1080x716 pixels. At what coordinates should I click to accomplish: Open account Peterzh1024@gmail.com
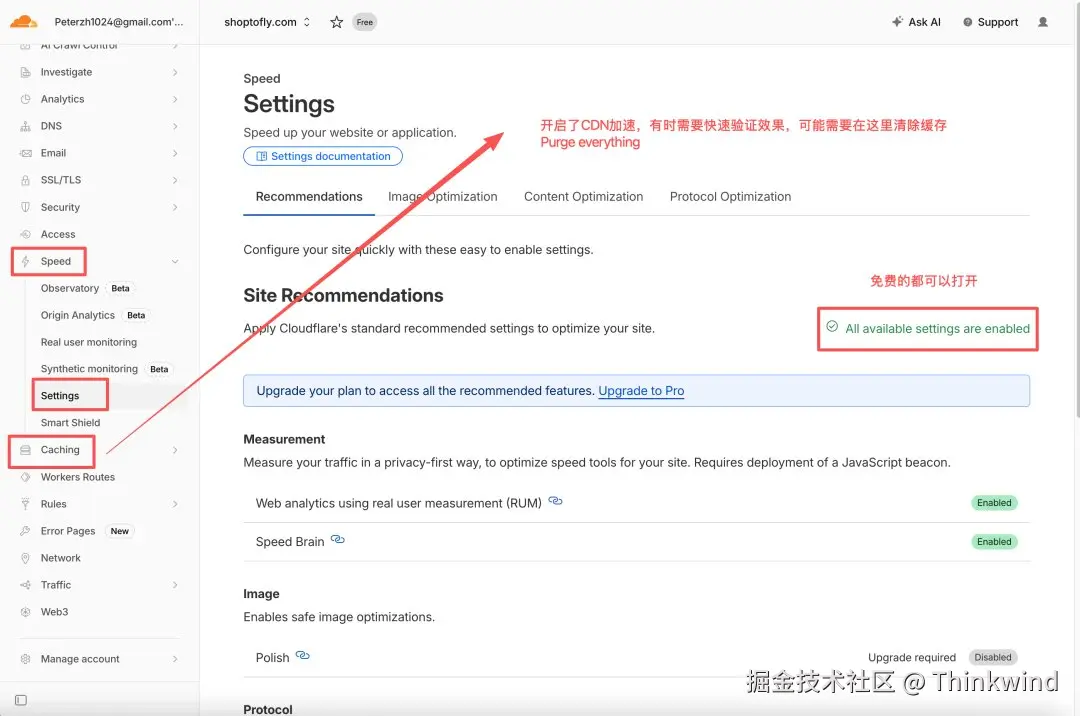pyautogui.click(x=118, y=22)
